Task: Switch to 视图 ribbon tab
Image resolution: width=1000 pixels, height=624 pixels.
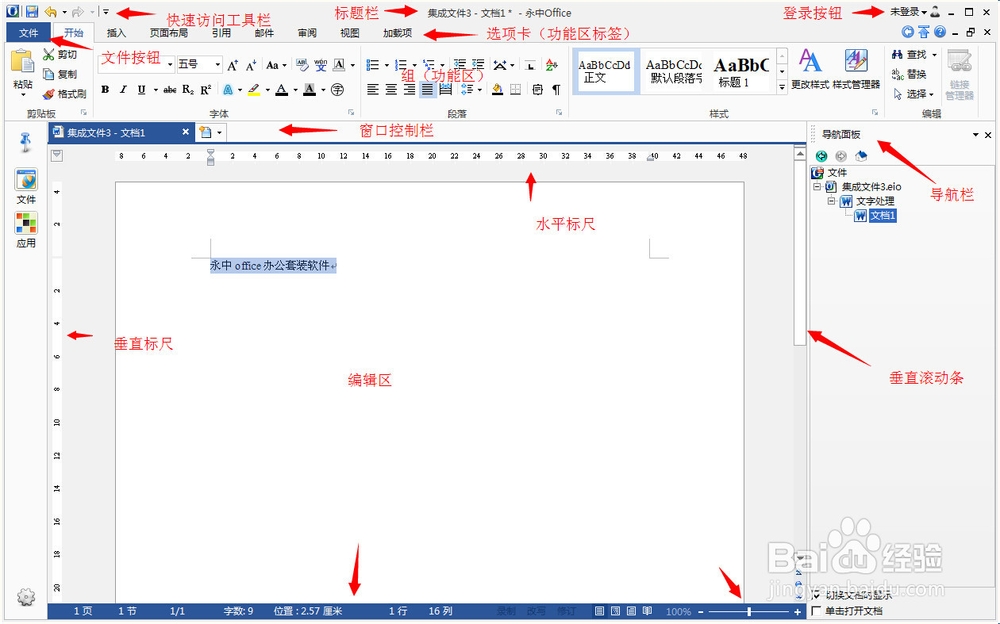Action: pyautogui.click(x=349, y=33)
